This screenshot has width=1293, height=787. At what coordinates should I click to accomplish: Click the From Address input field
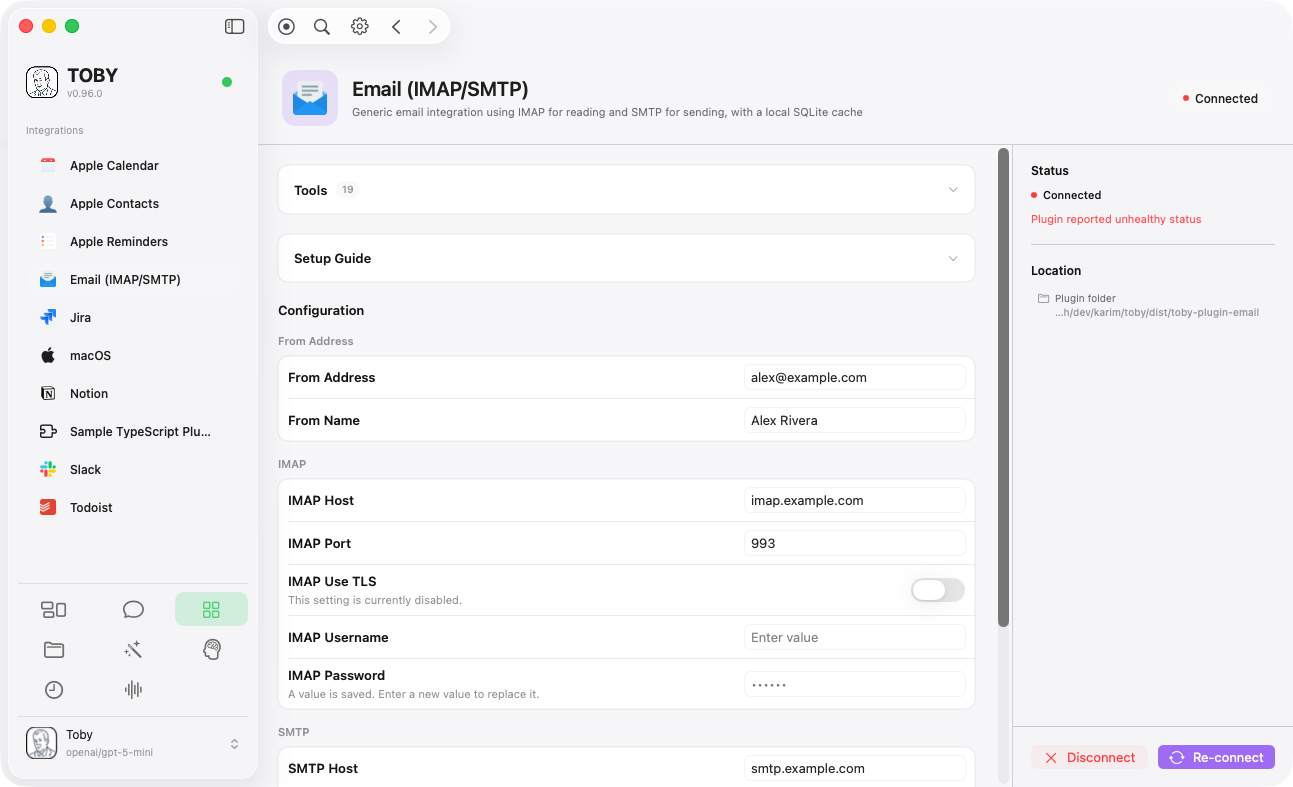click(855, 378)
